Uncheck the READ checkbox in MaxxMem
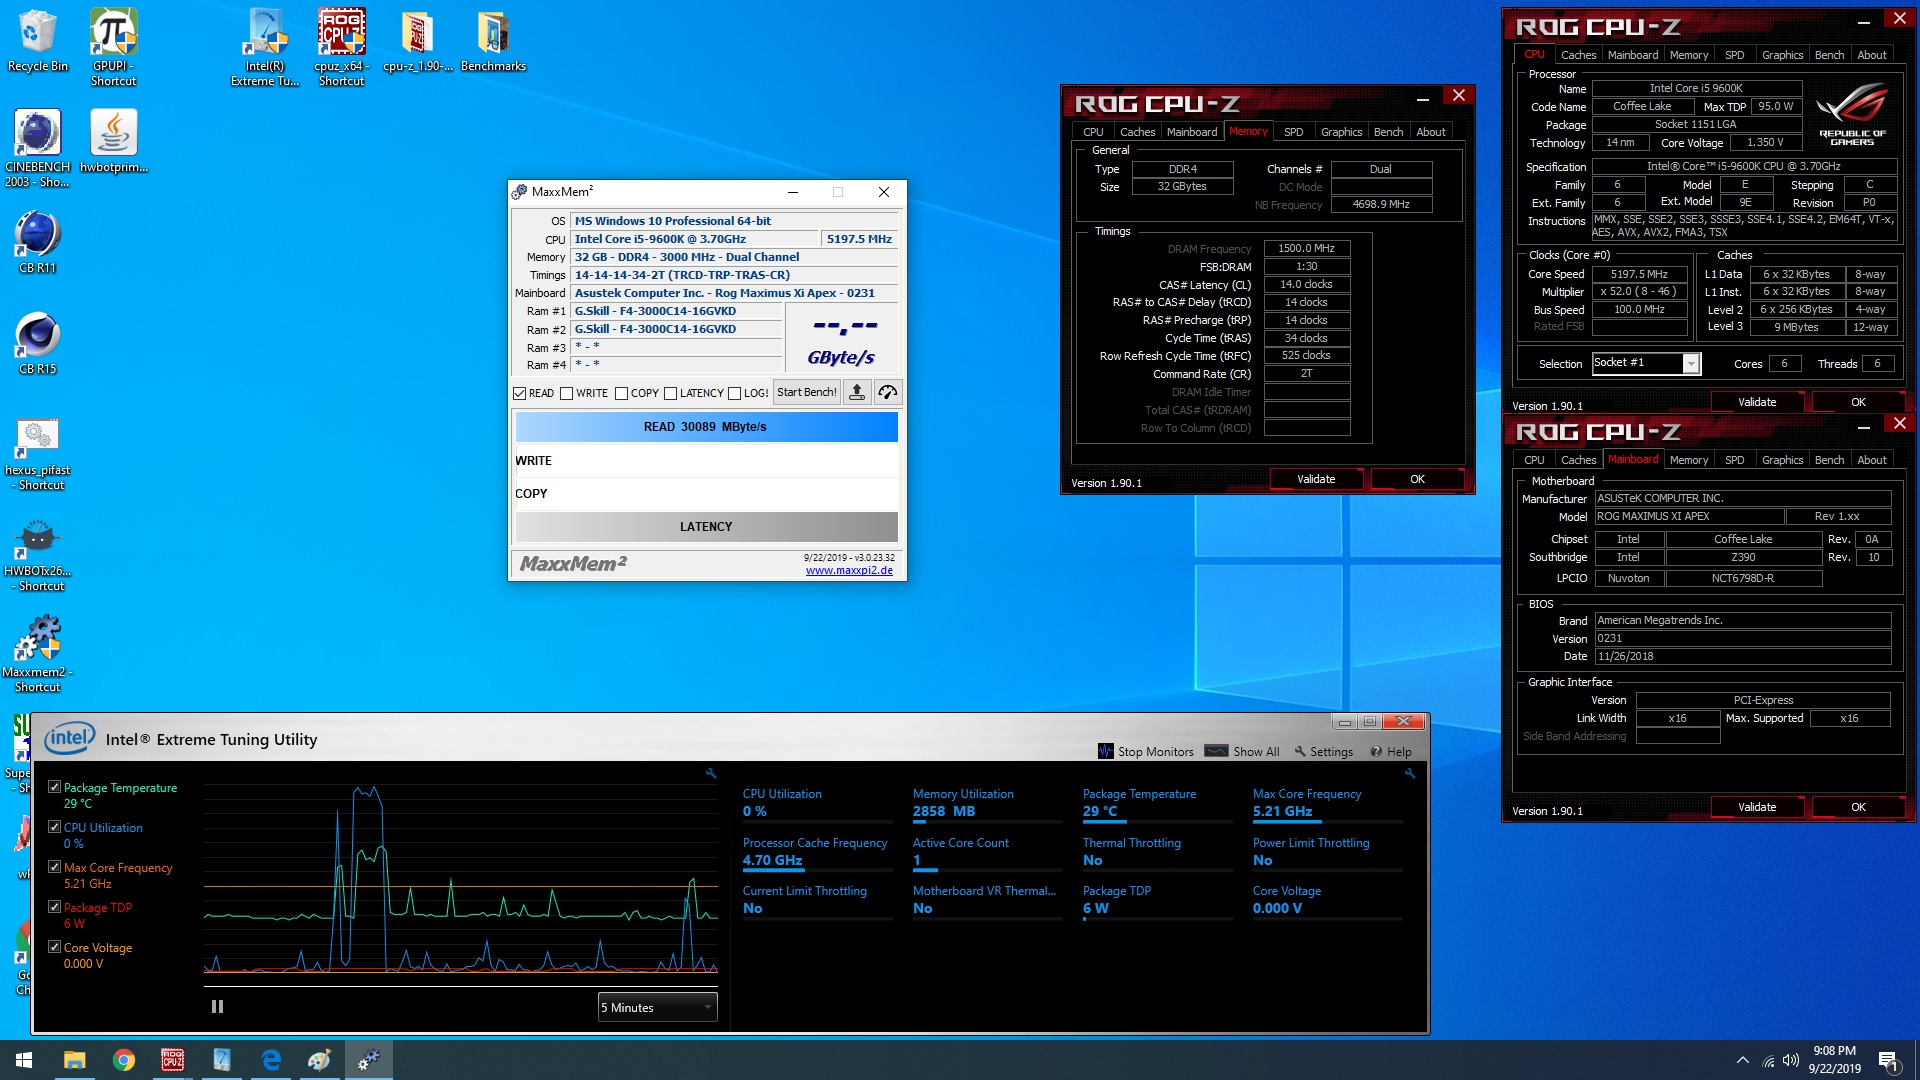 click(x=520, y=393)
